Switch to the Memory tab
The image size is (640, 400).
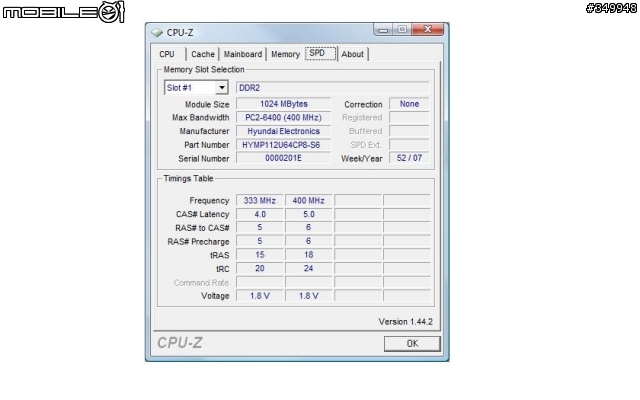[285, 54]
